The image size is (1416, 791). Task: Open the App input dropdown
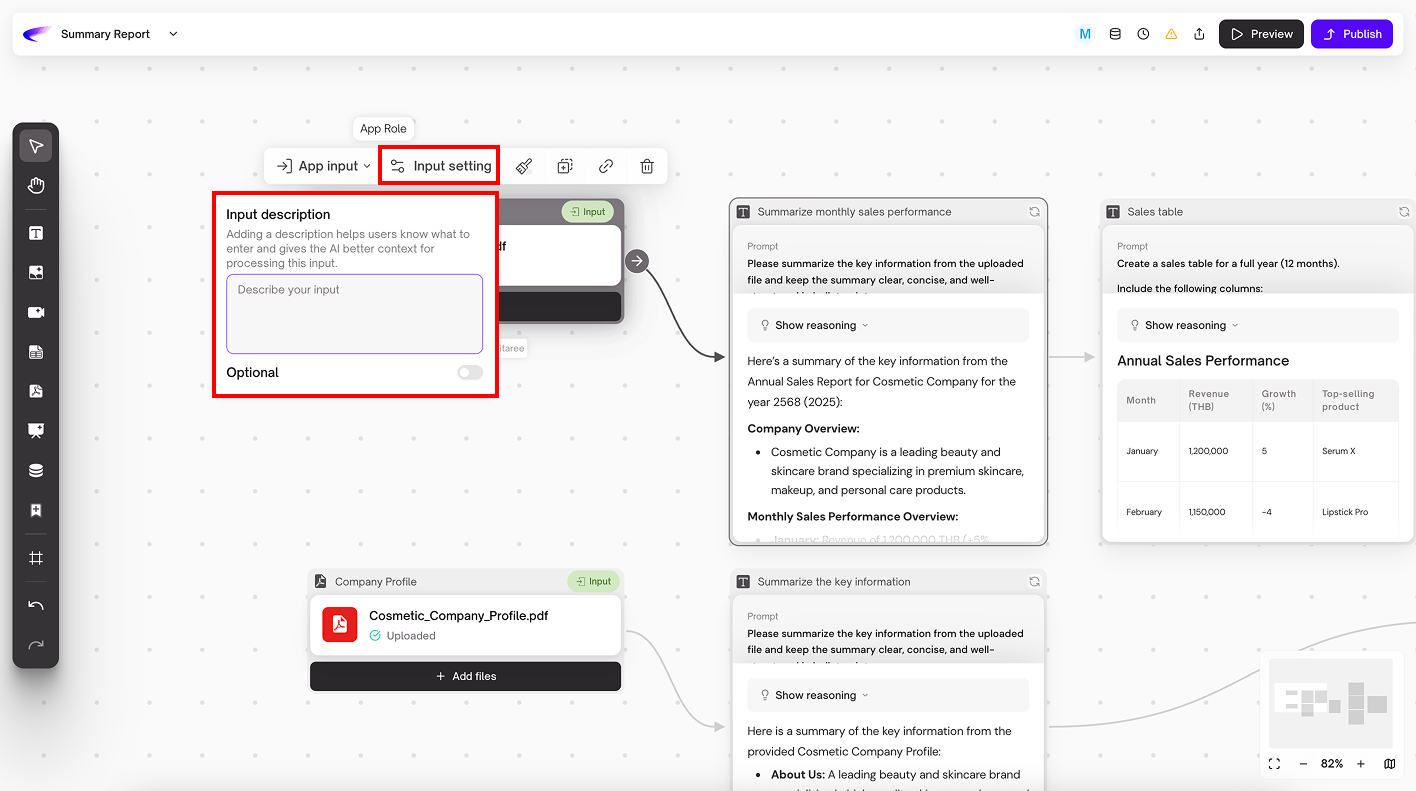click(324, 166)
